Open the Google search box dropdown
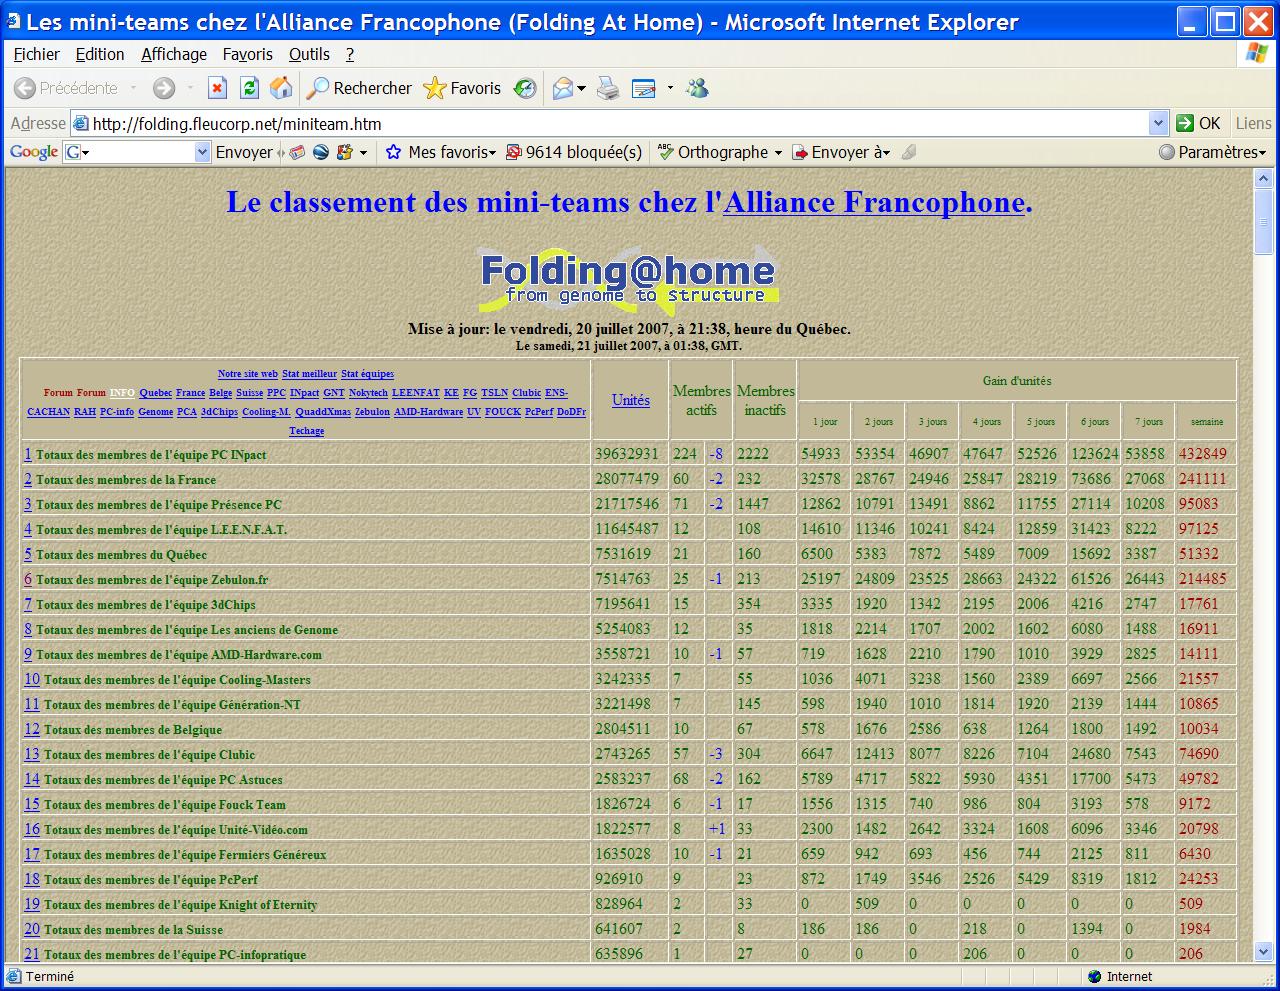 (x=202, y=152)
